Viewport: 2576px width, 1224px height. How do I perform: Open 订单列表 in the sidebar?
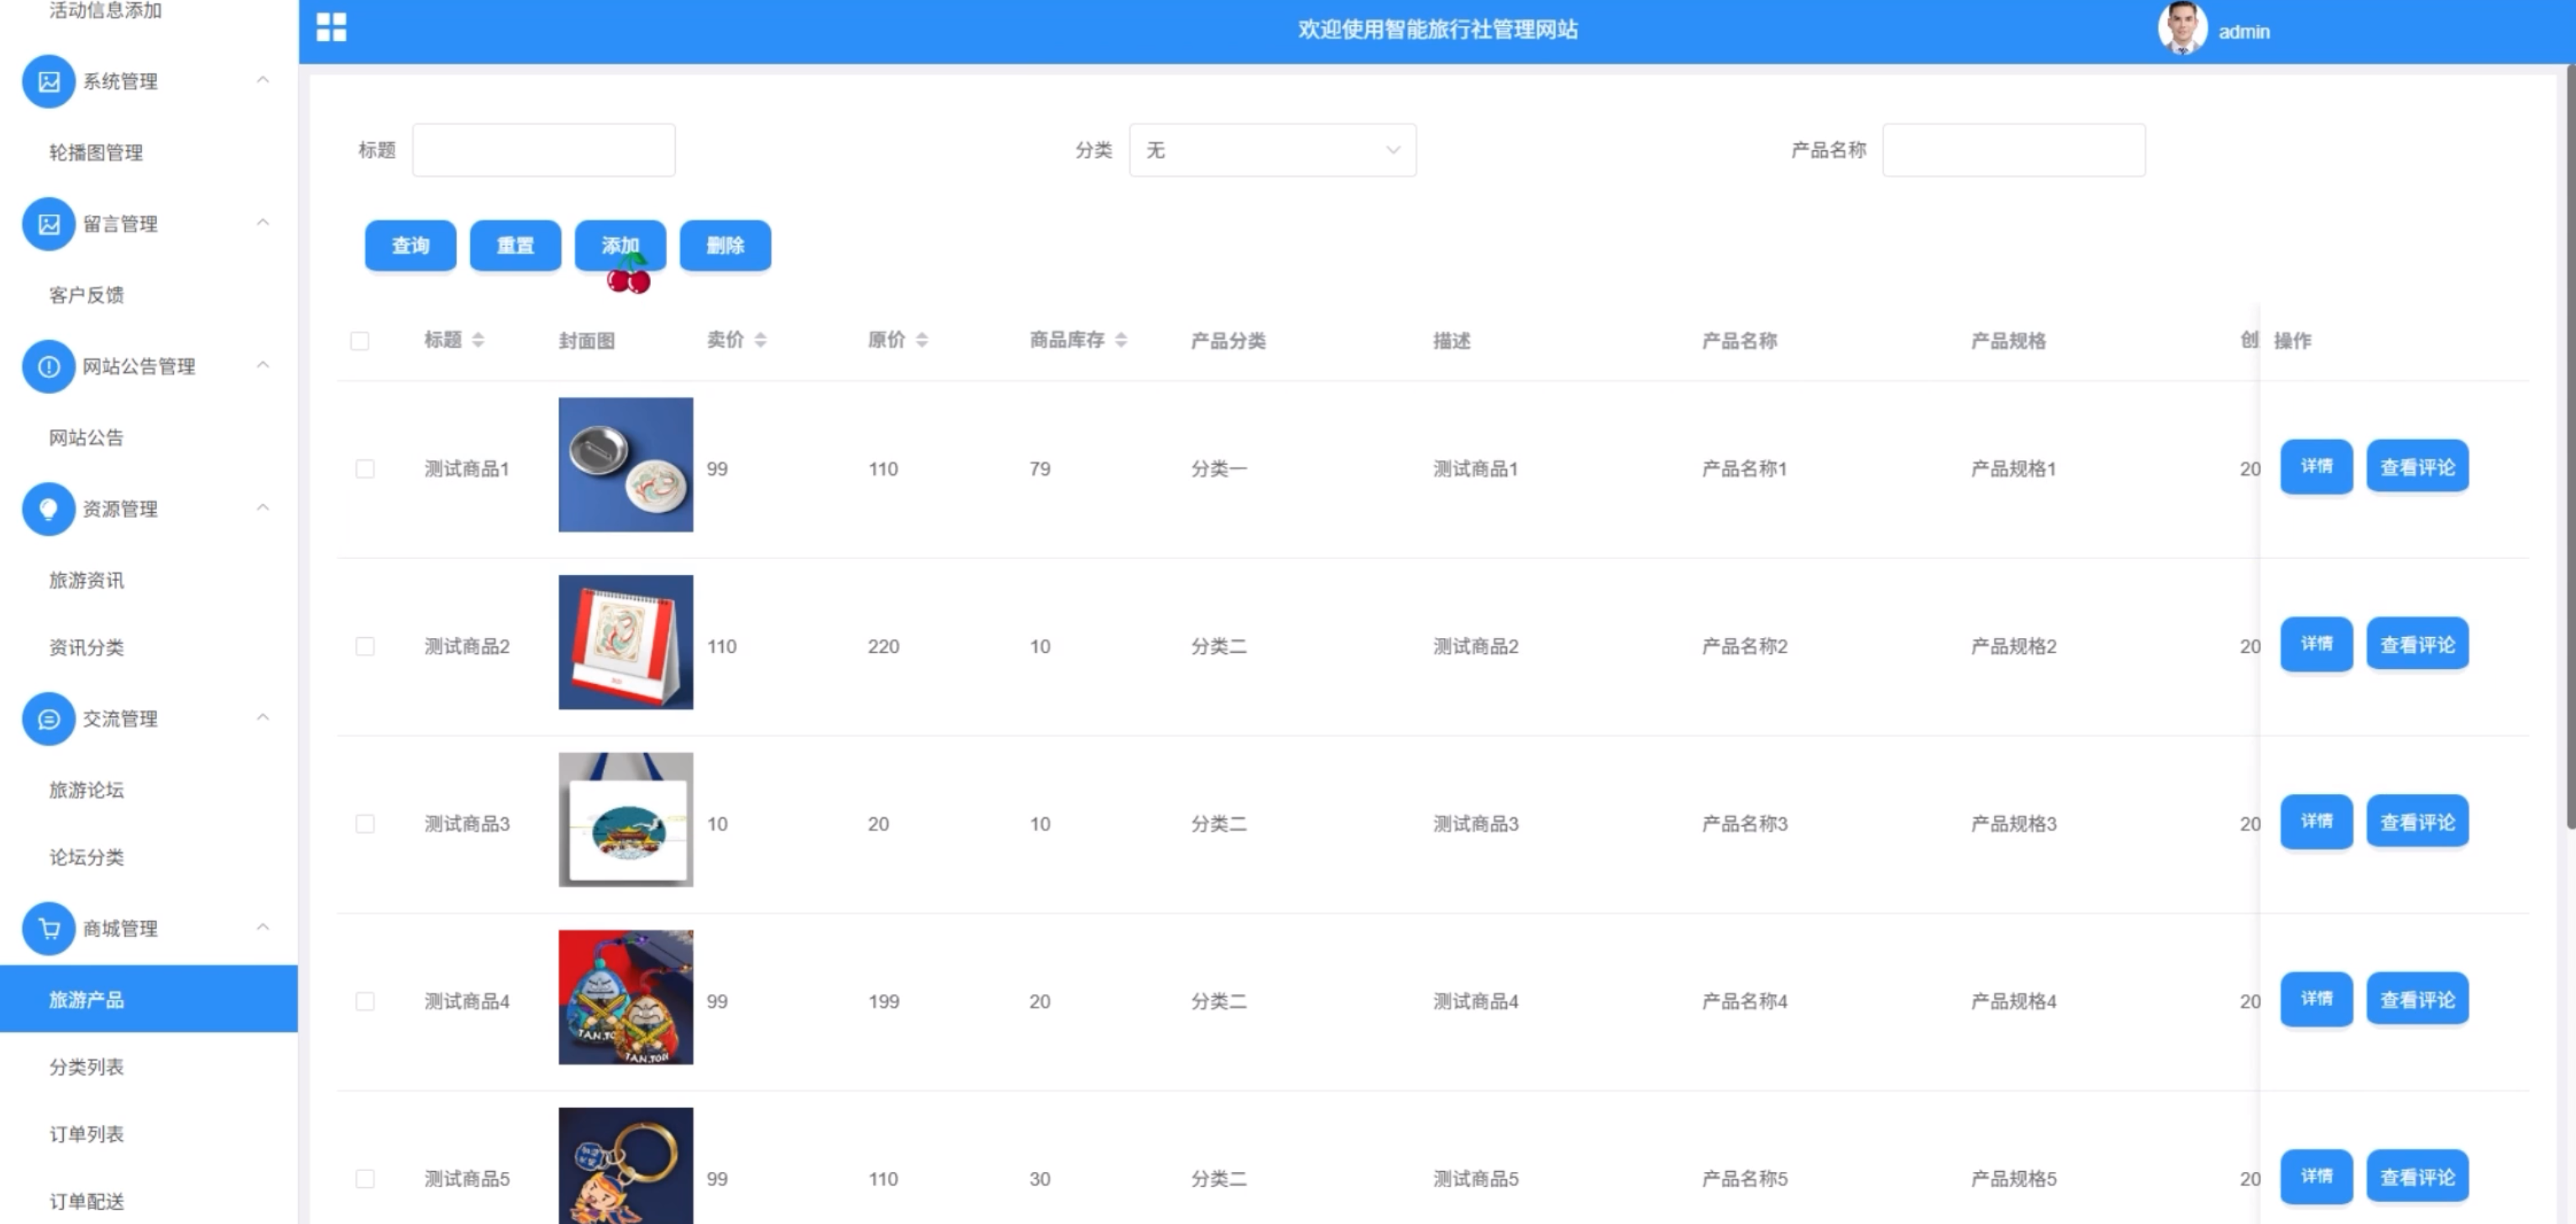[87, 1134]
